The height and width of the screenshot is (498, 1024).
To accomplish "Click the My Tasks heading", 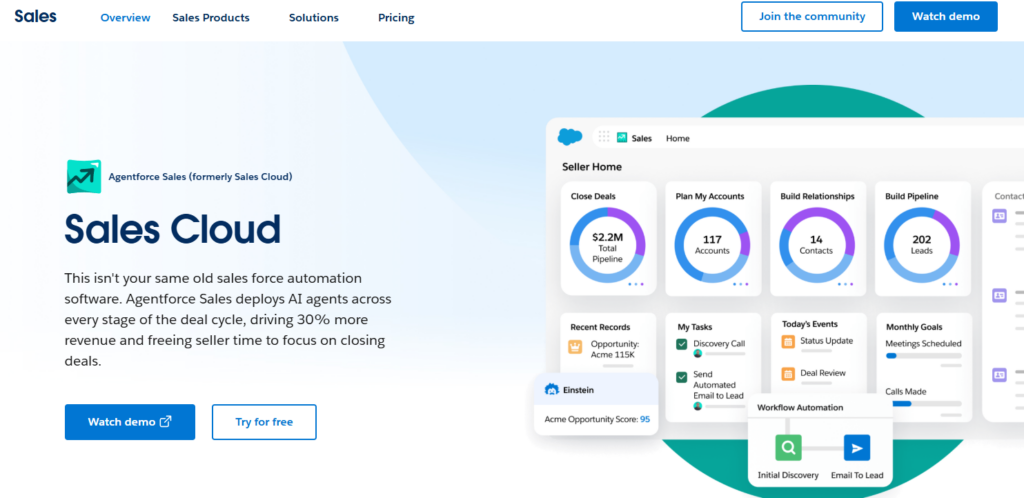I will tap(695, 327).
